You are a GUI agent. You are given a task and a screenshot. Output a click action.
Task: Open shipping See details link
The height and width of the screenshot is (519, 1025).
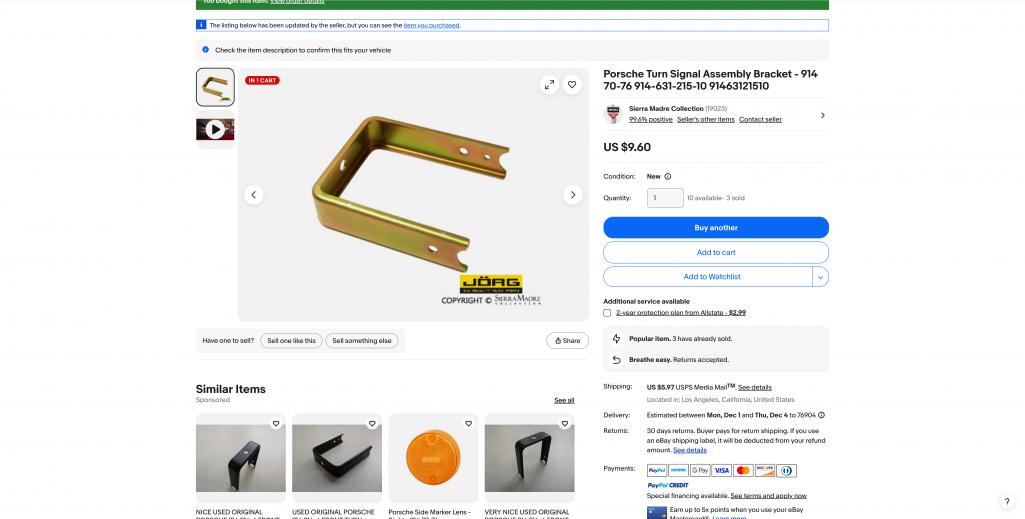(x=754, y=388)
